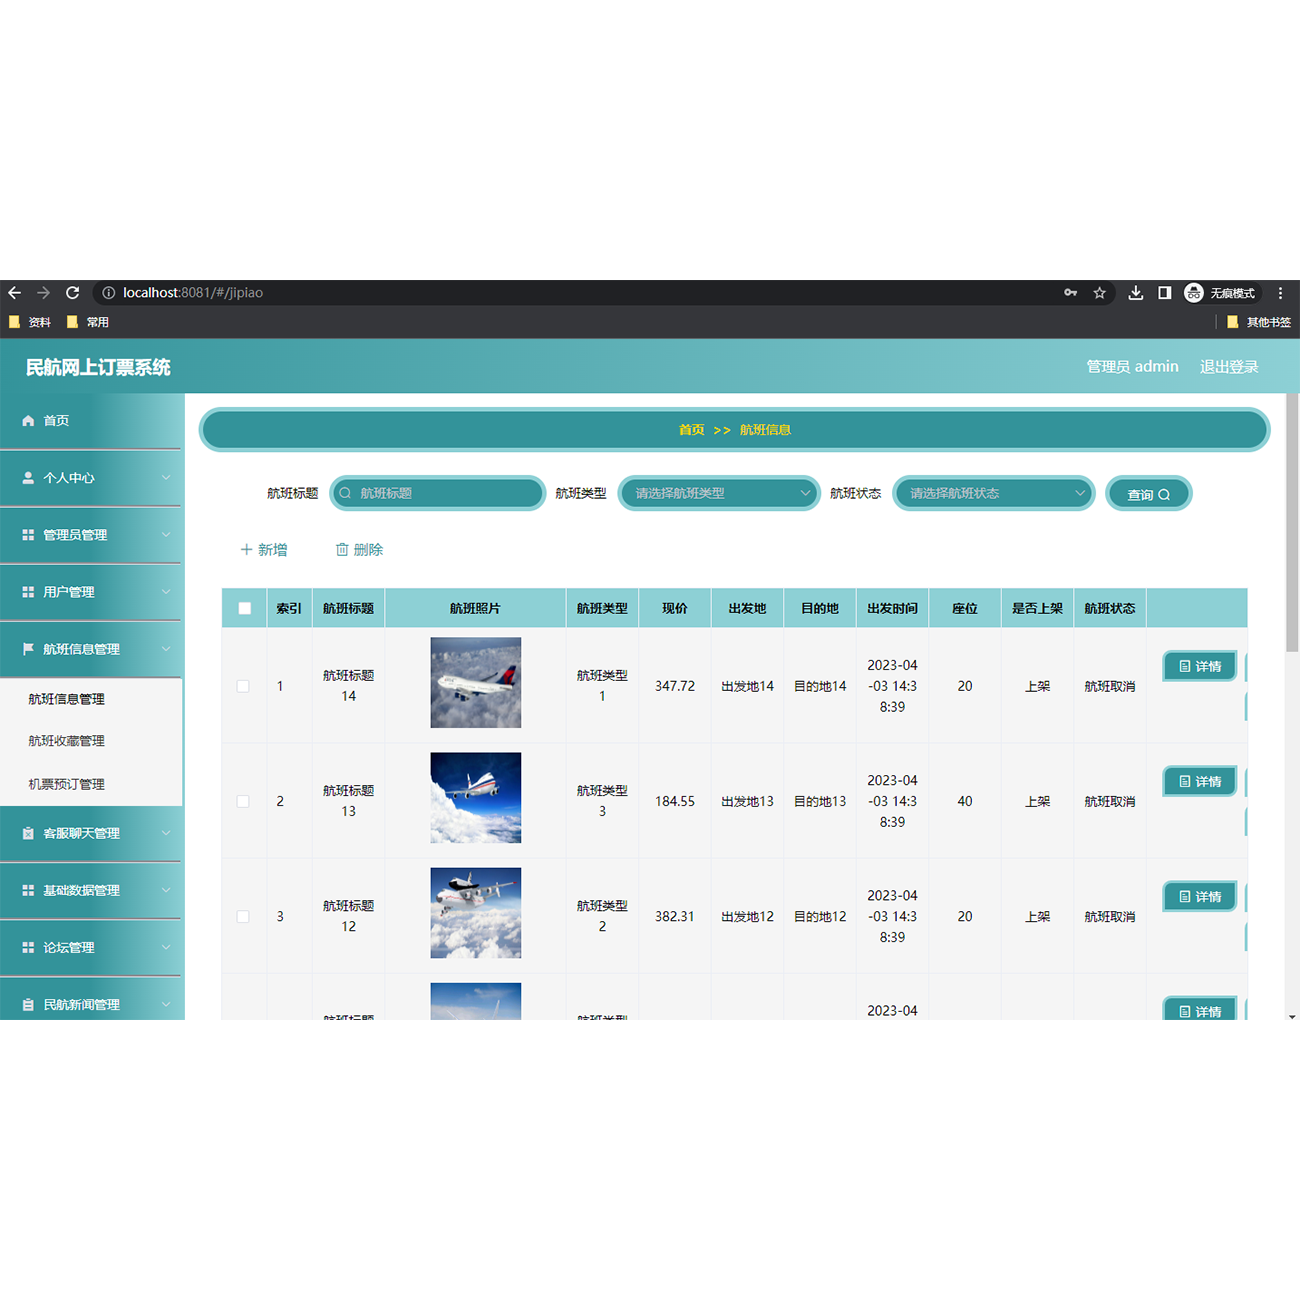Bookmark this page with star icon
Image resolution: width=1300 pixels, height=1300 pixels.
[x=1099, y=293]
